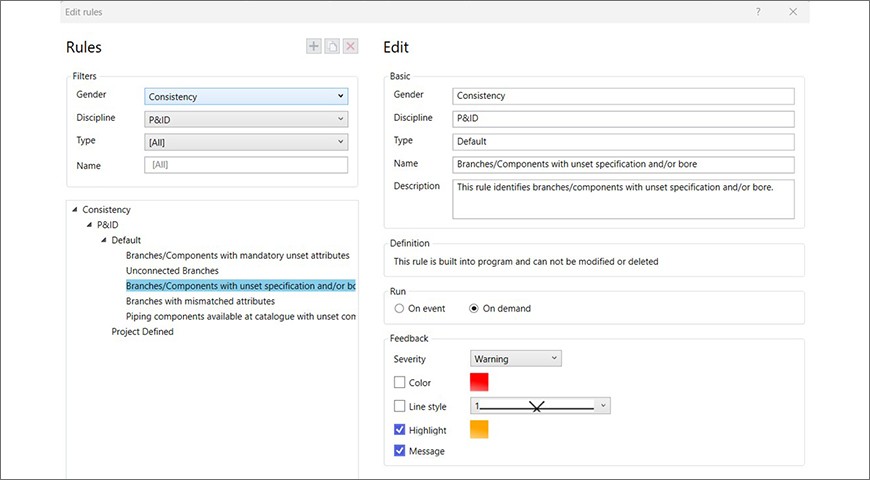
Task: Select Branches with mismatched attributes rule
Action: pyautogui.click(x=200, y=301)
